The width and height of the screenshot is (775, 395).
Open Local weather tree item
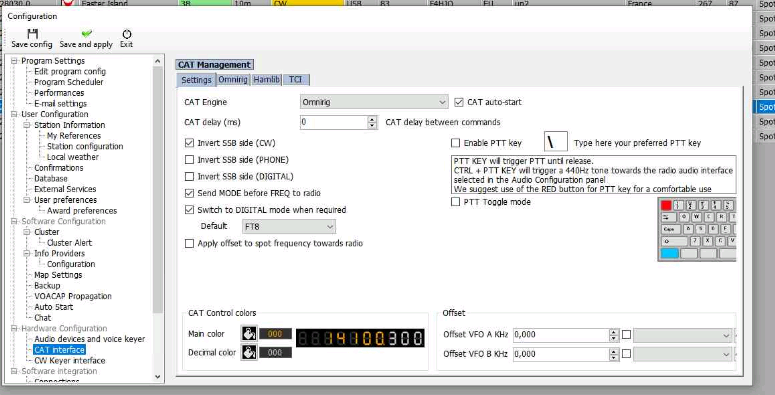pyautogui.click(x=73, y=157)
